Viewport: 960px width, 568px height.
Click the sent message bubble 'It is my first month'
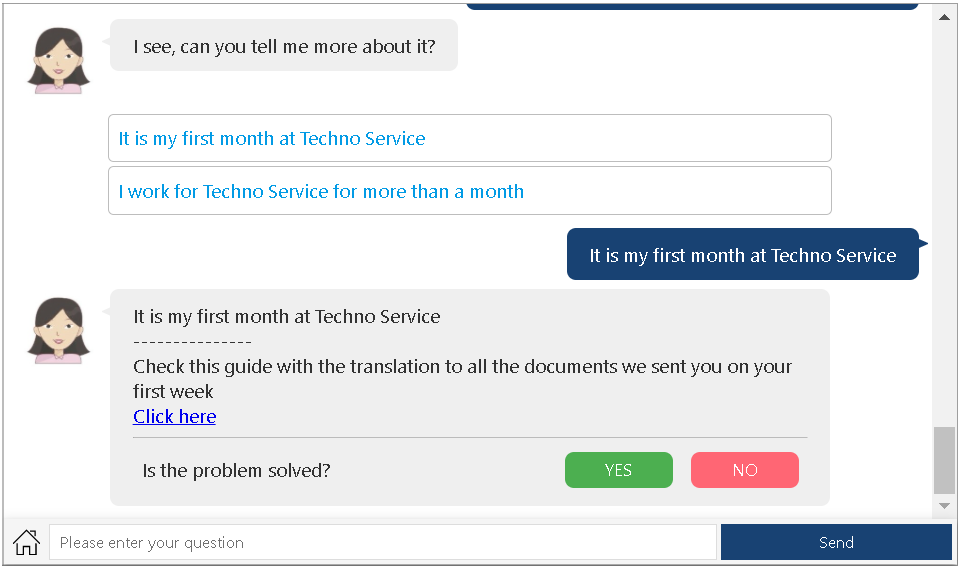click(x=743, y=255)
